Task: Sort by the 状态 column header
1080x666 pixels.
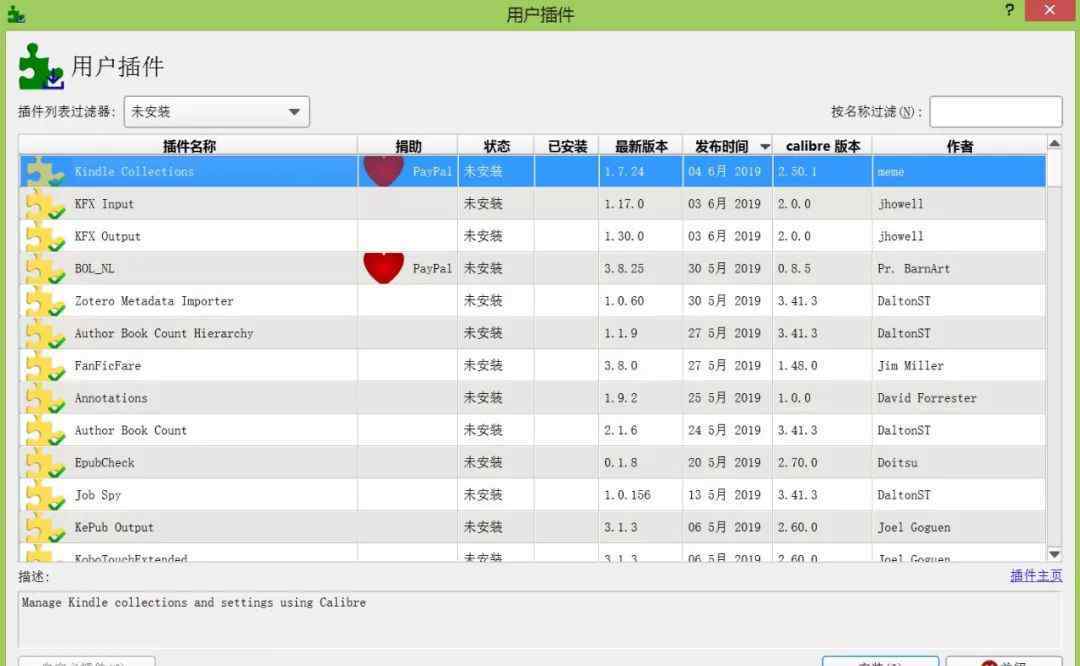Action: click(496, 146)
